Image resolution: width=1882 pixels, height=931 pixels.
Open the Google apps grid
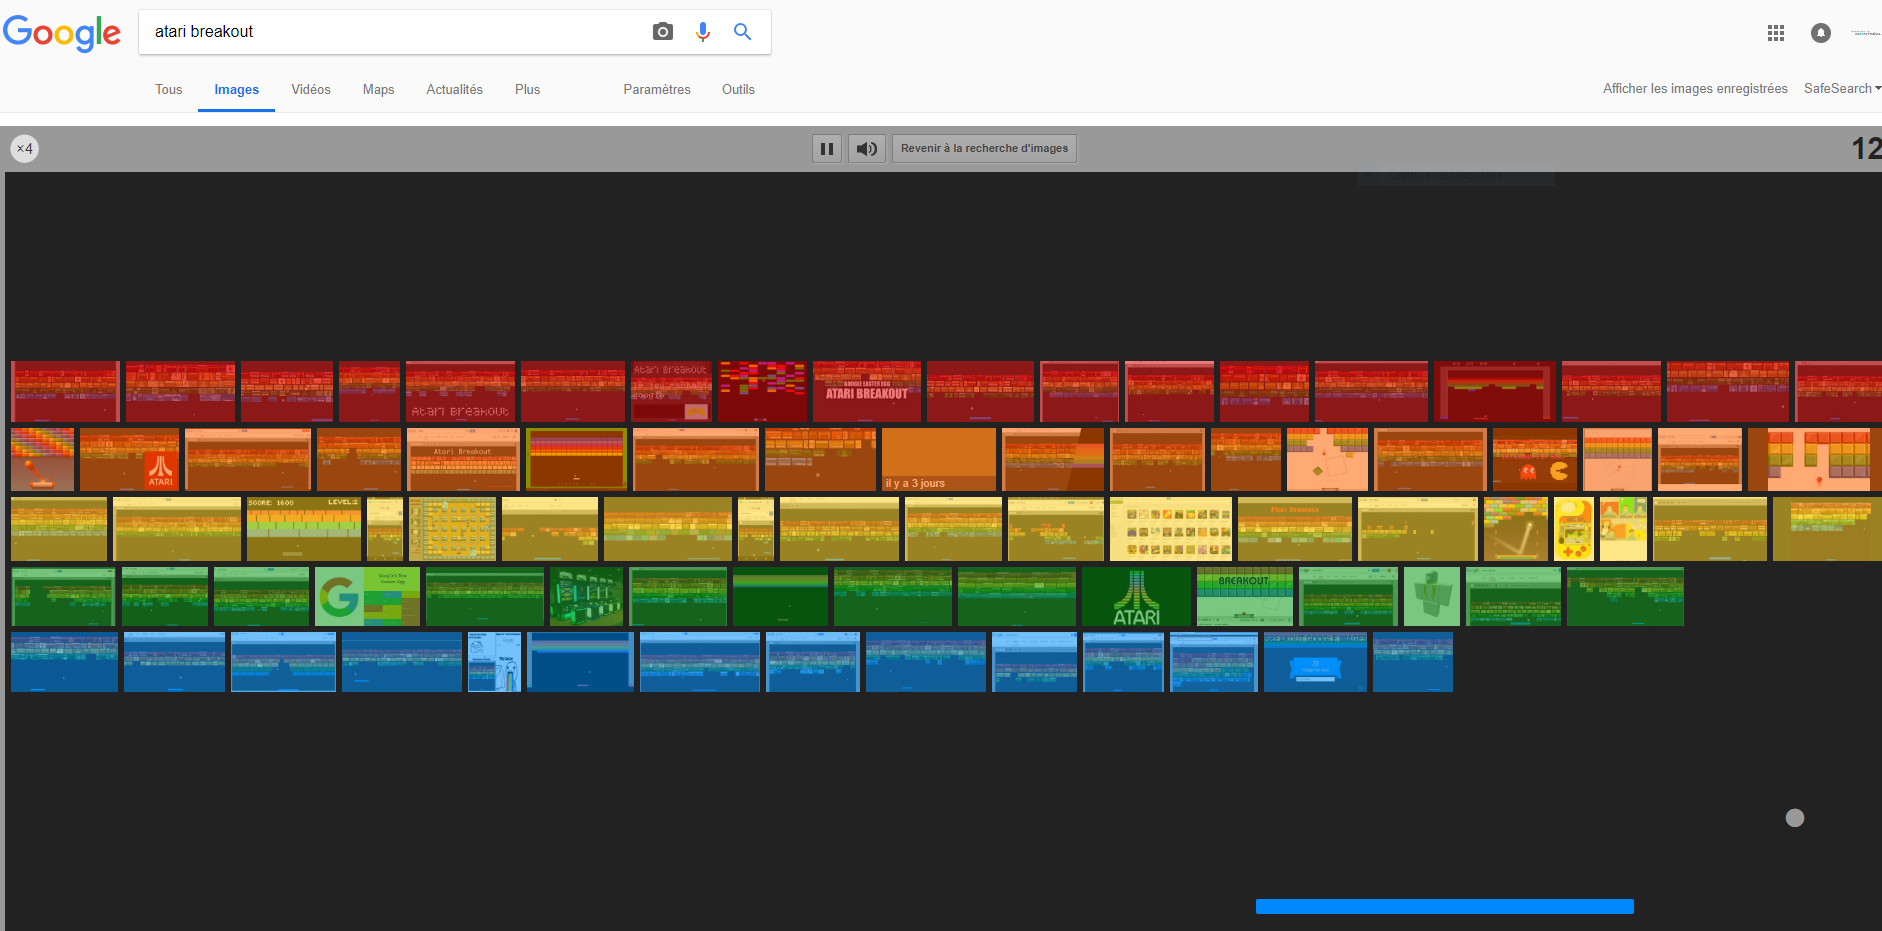[1776, 33]
